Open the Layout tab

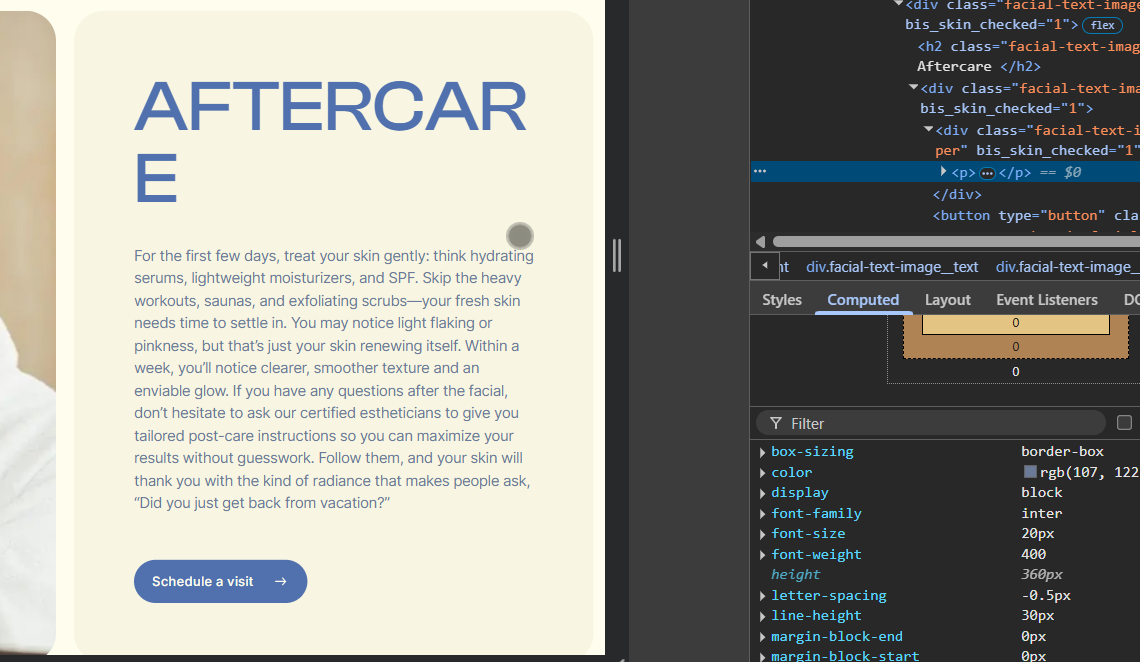coord(947,300)
